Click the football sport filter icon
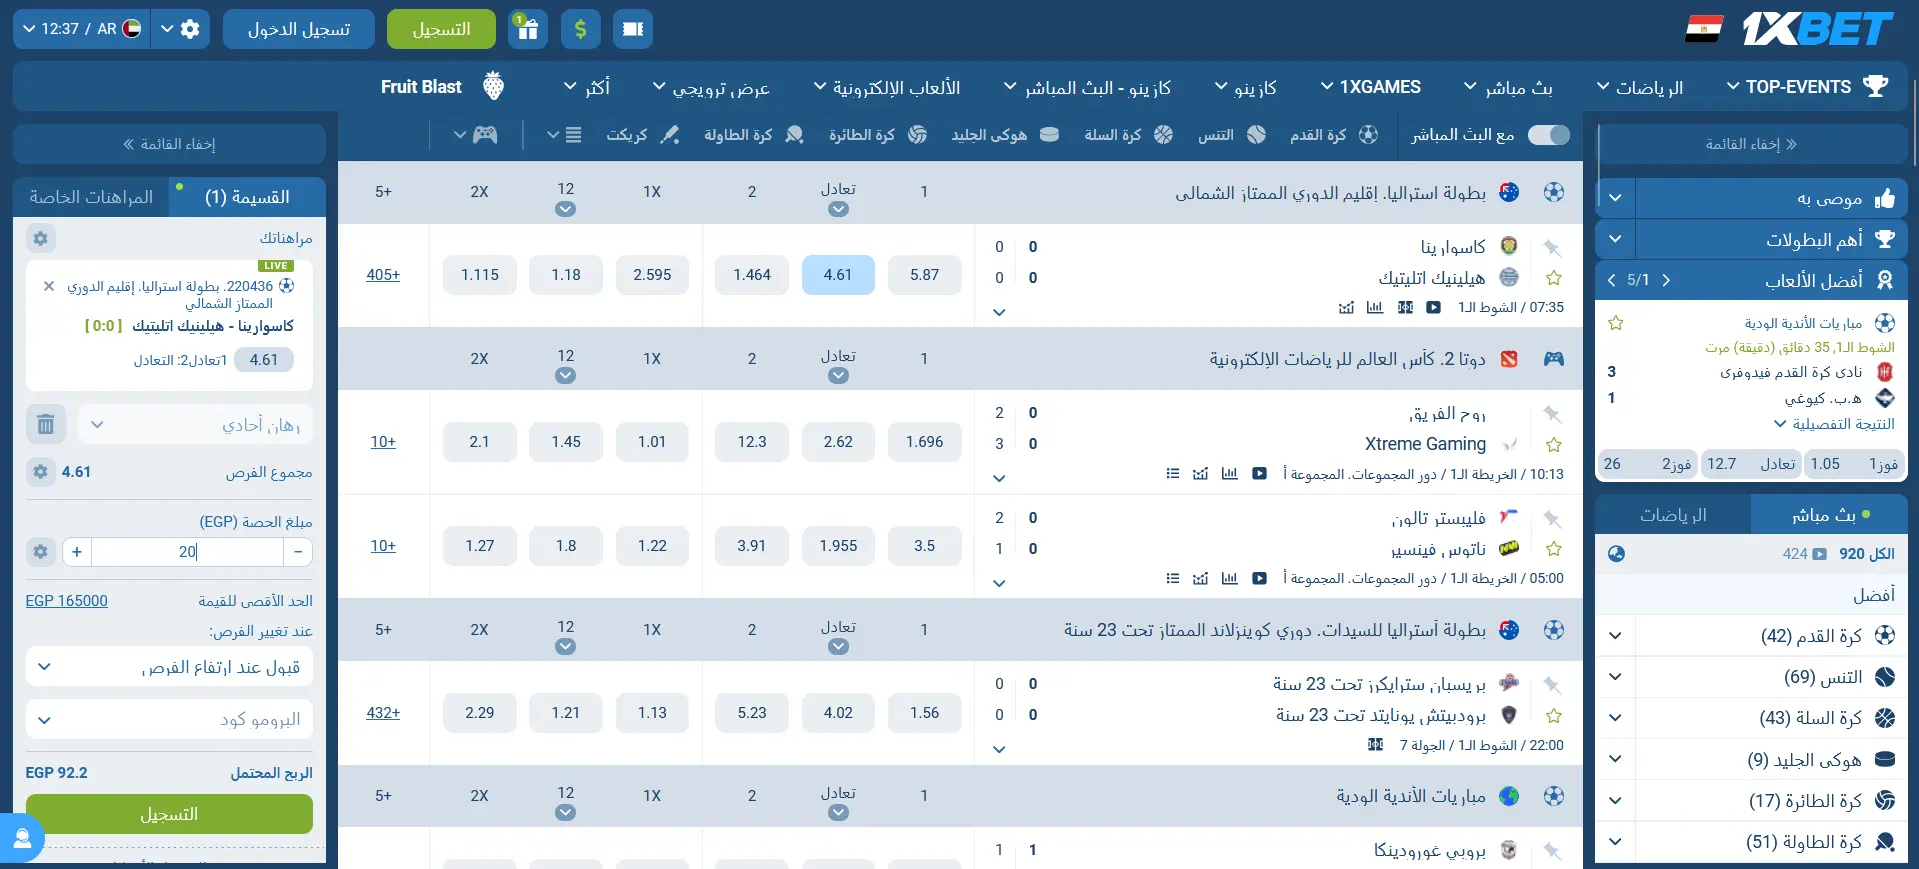 point(1368,135)
